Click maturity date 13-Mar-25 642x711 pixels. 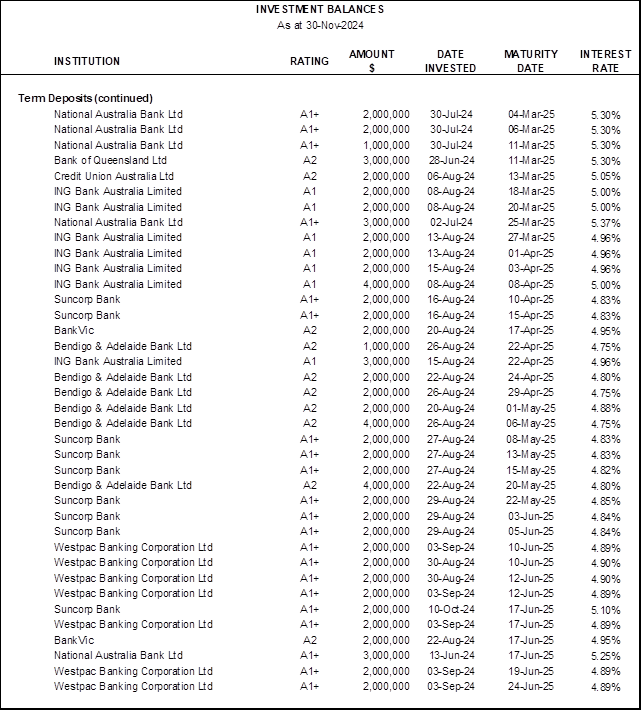point(531,176)
